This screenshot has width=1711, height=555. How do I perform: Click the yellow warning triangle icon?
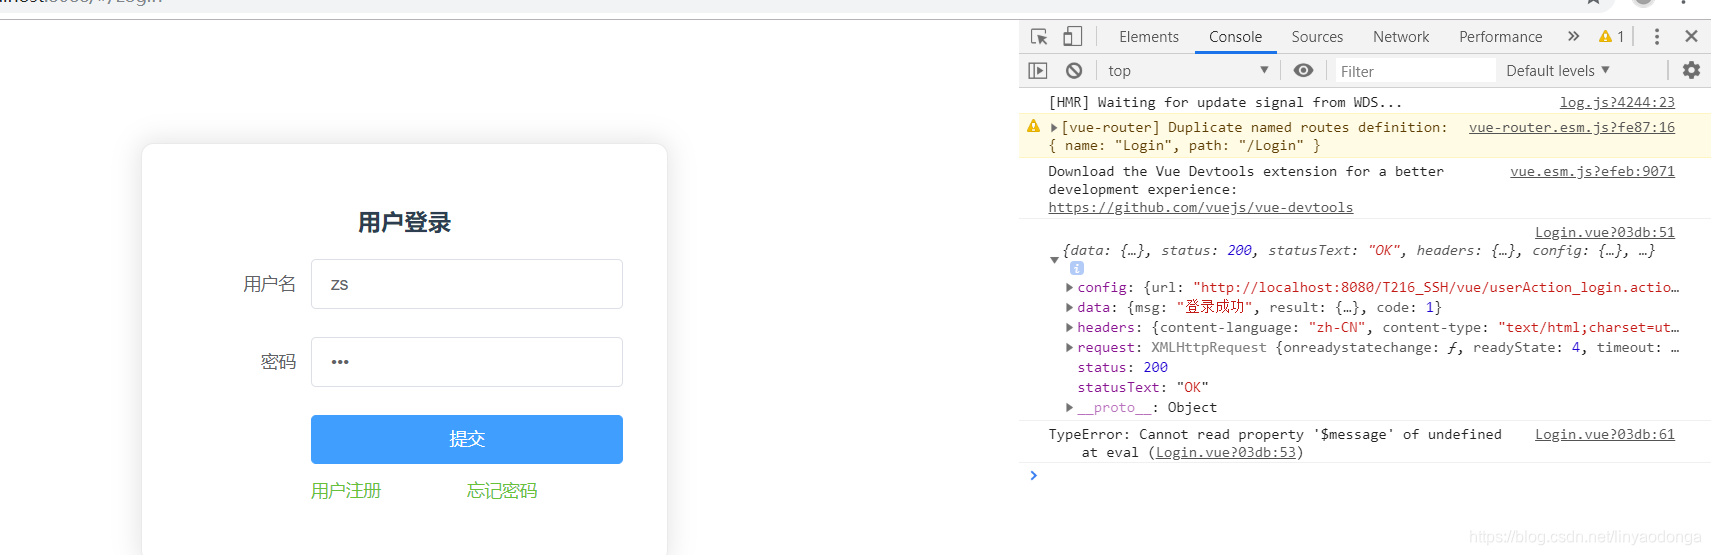(x=1033, y=126)
